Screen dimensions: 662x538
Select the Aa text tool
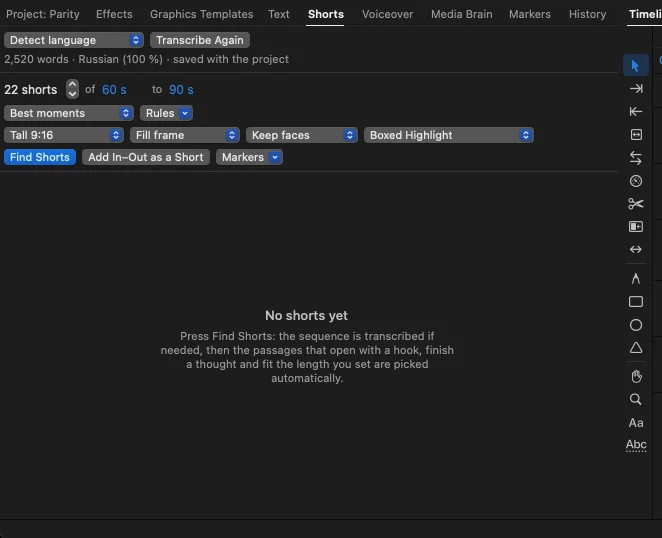click(x=636, y=423)
